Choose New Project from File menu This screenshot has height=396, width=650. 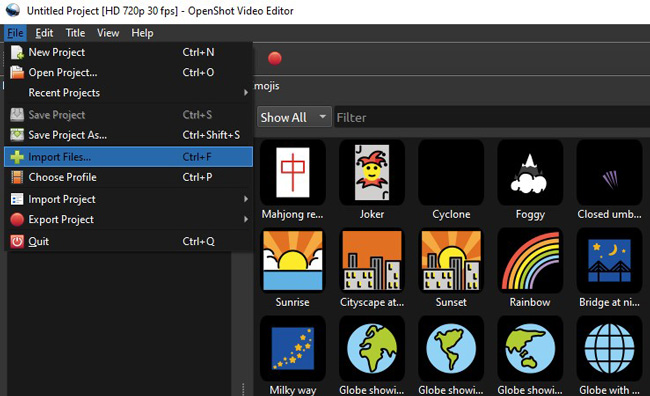(x=129, y=52)
